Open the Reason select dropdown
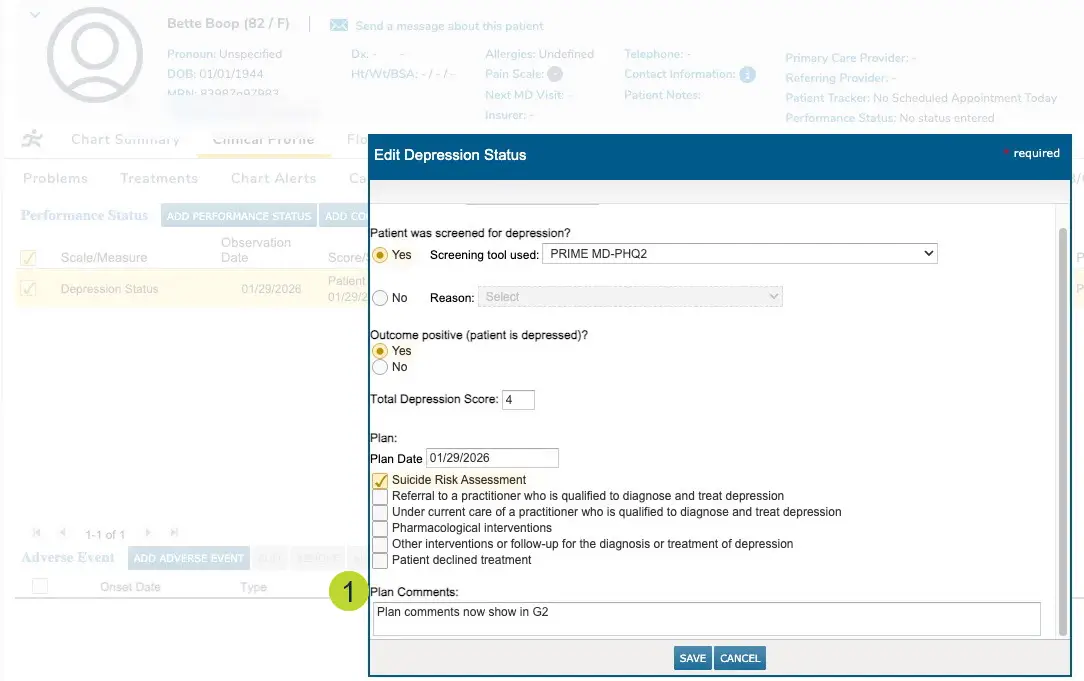Screen dimensions: 1084x681 pyautogui.click(x=630, y=297)
